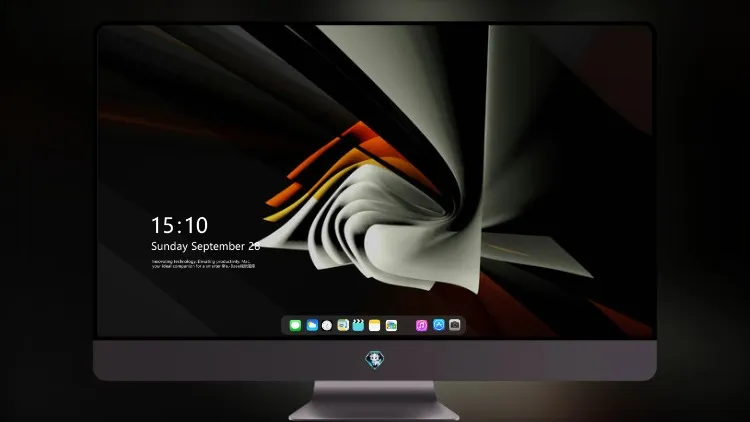The height and width of the screenshot is (422, 750).
Task: Open the yellow Notes app in dock
Action: (x=375, y=325)
